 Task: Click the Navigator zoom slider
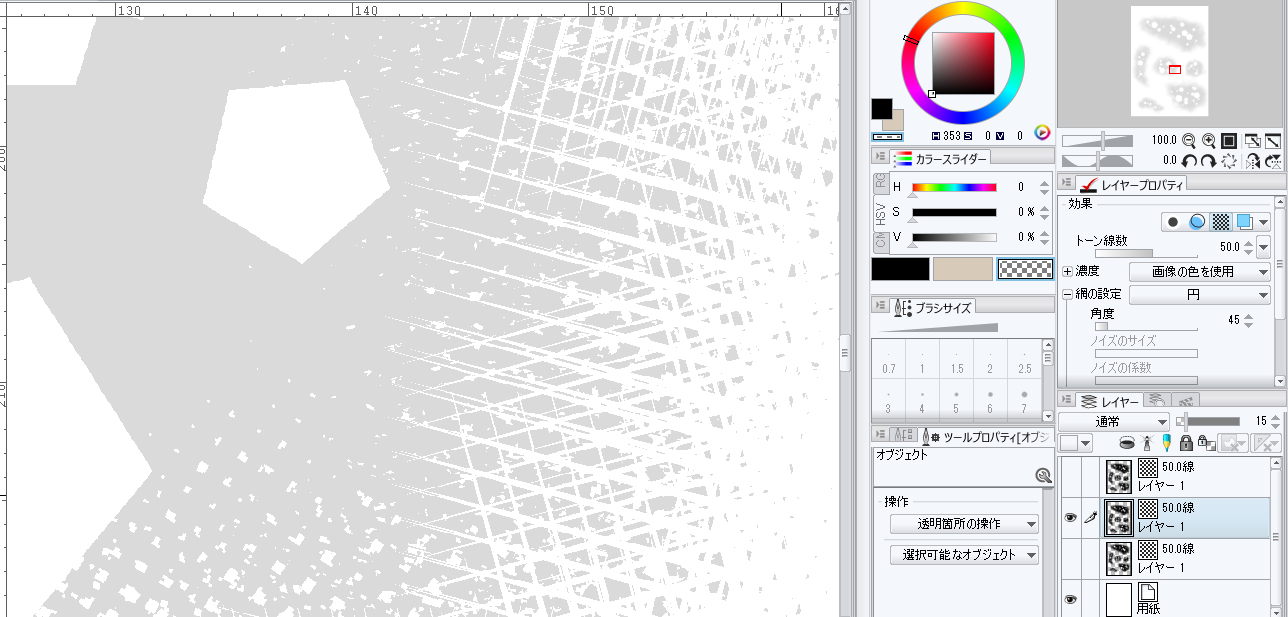click(x=1097, y=141)
